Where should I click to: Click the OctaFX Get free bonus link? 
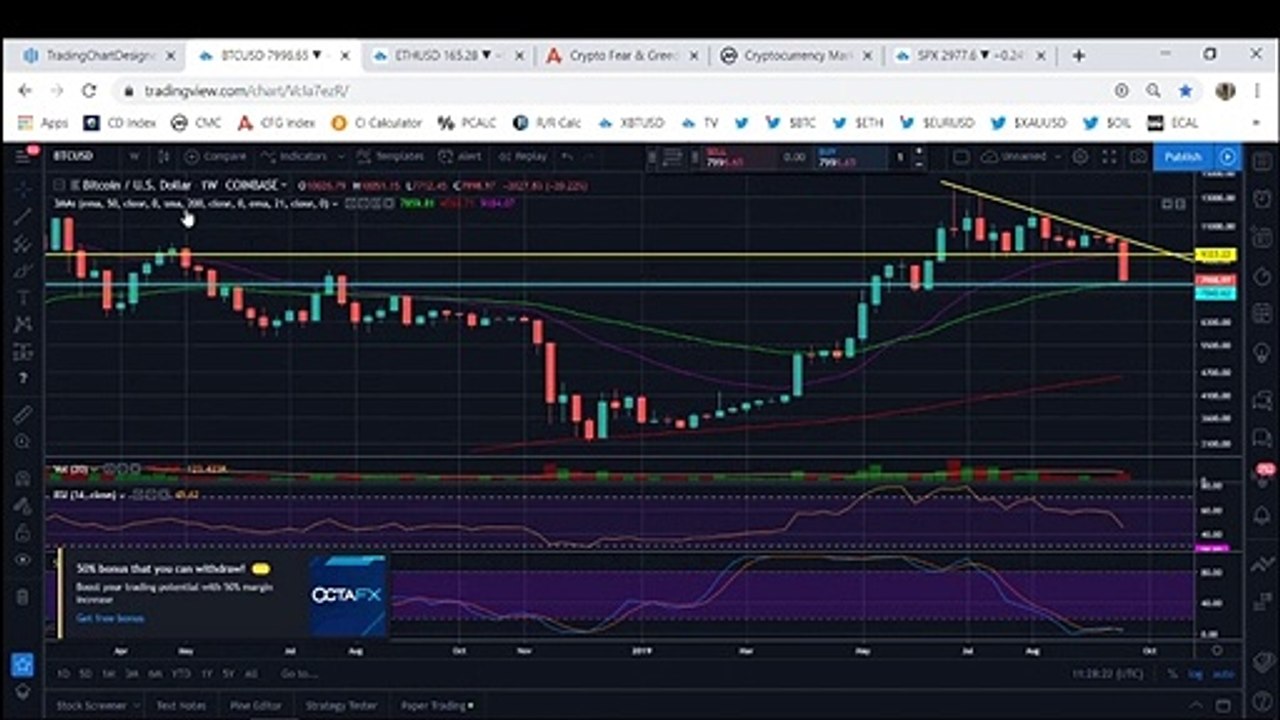(x=110, y=618)
